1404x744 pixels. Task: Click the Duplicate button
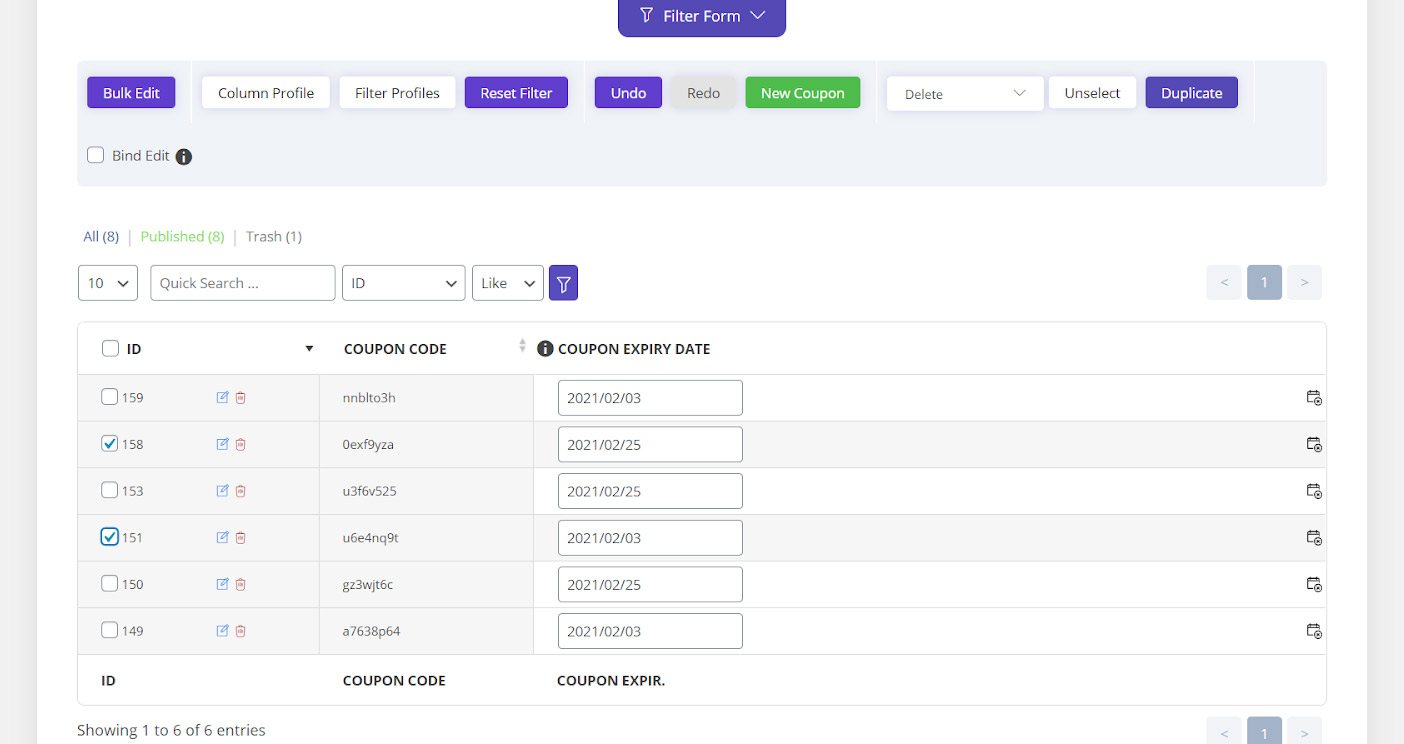tap(1191, 93)
